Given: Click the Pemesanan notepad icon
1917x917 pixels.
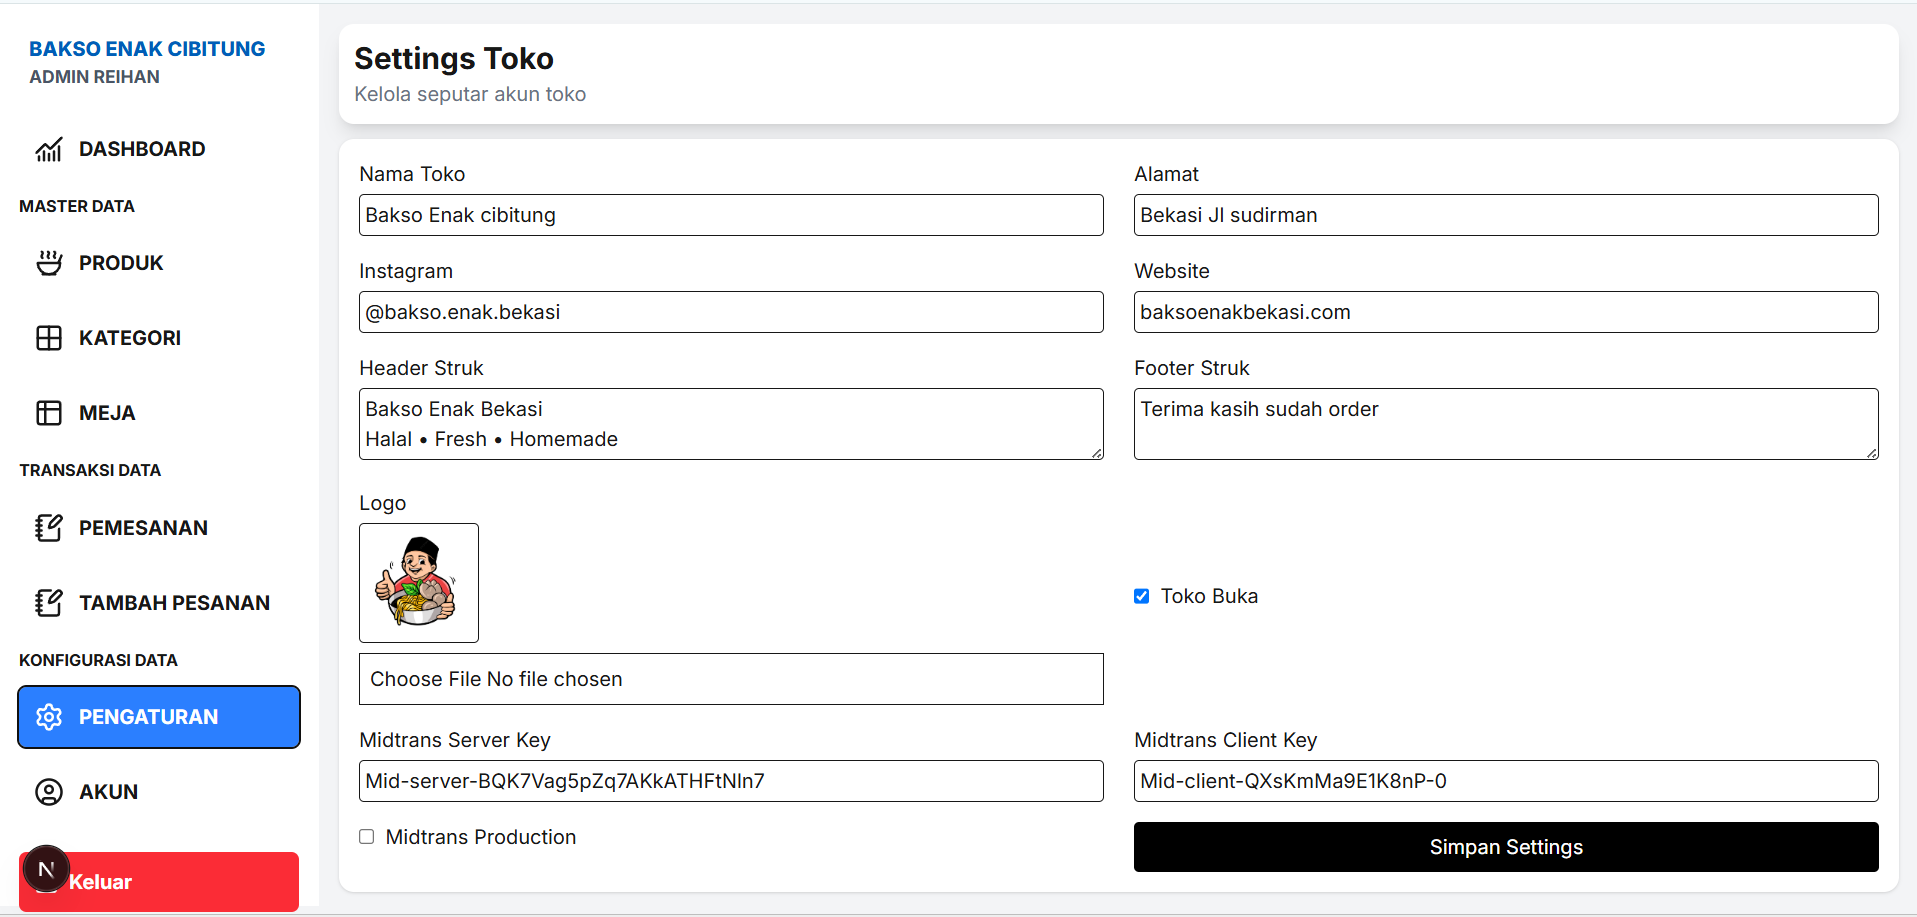Looking at the screenshot, I should pyautogui.click(x=49, y=528).
